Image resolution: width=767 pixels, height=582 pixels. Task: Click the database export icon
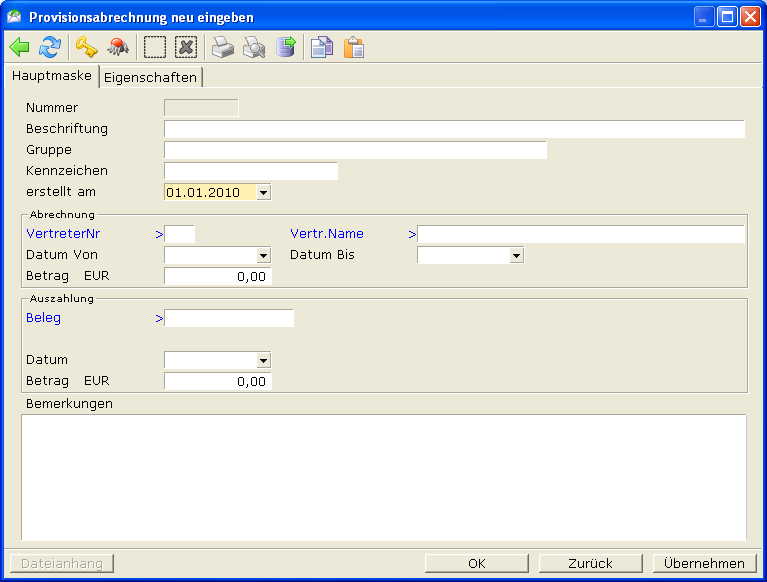pos(285,47)
